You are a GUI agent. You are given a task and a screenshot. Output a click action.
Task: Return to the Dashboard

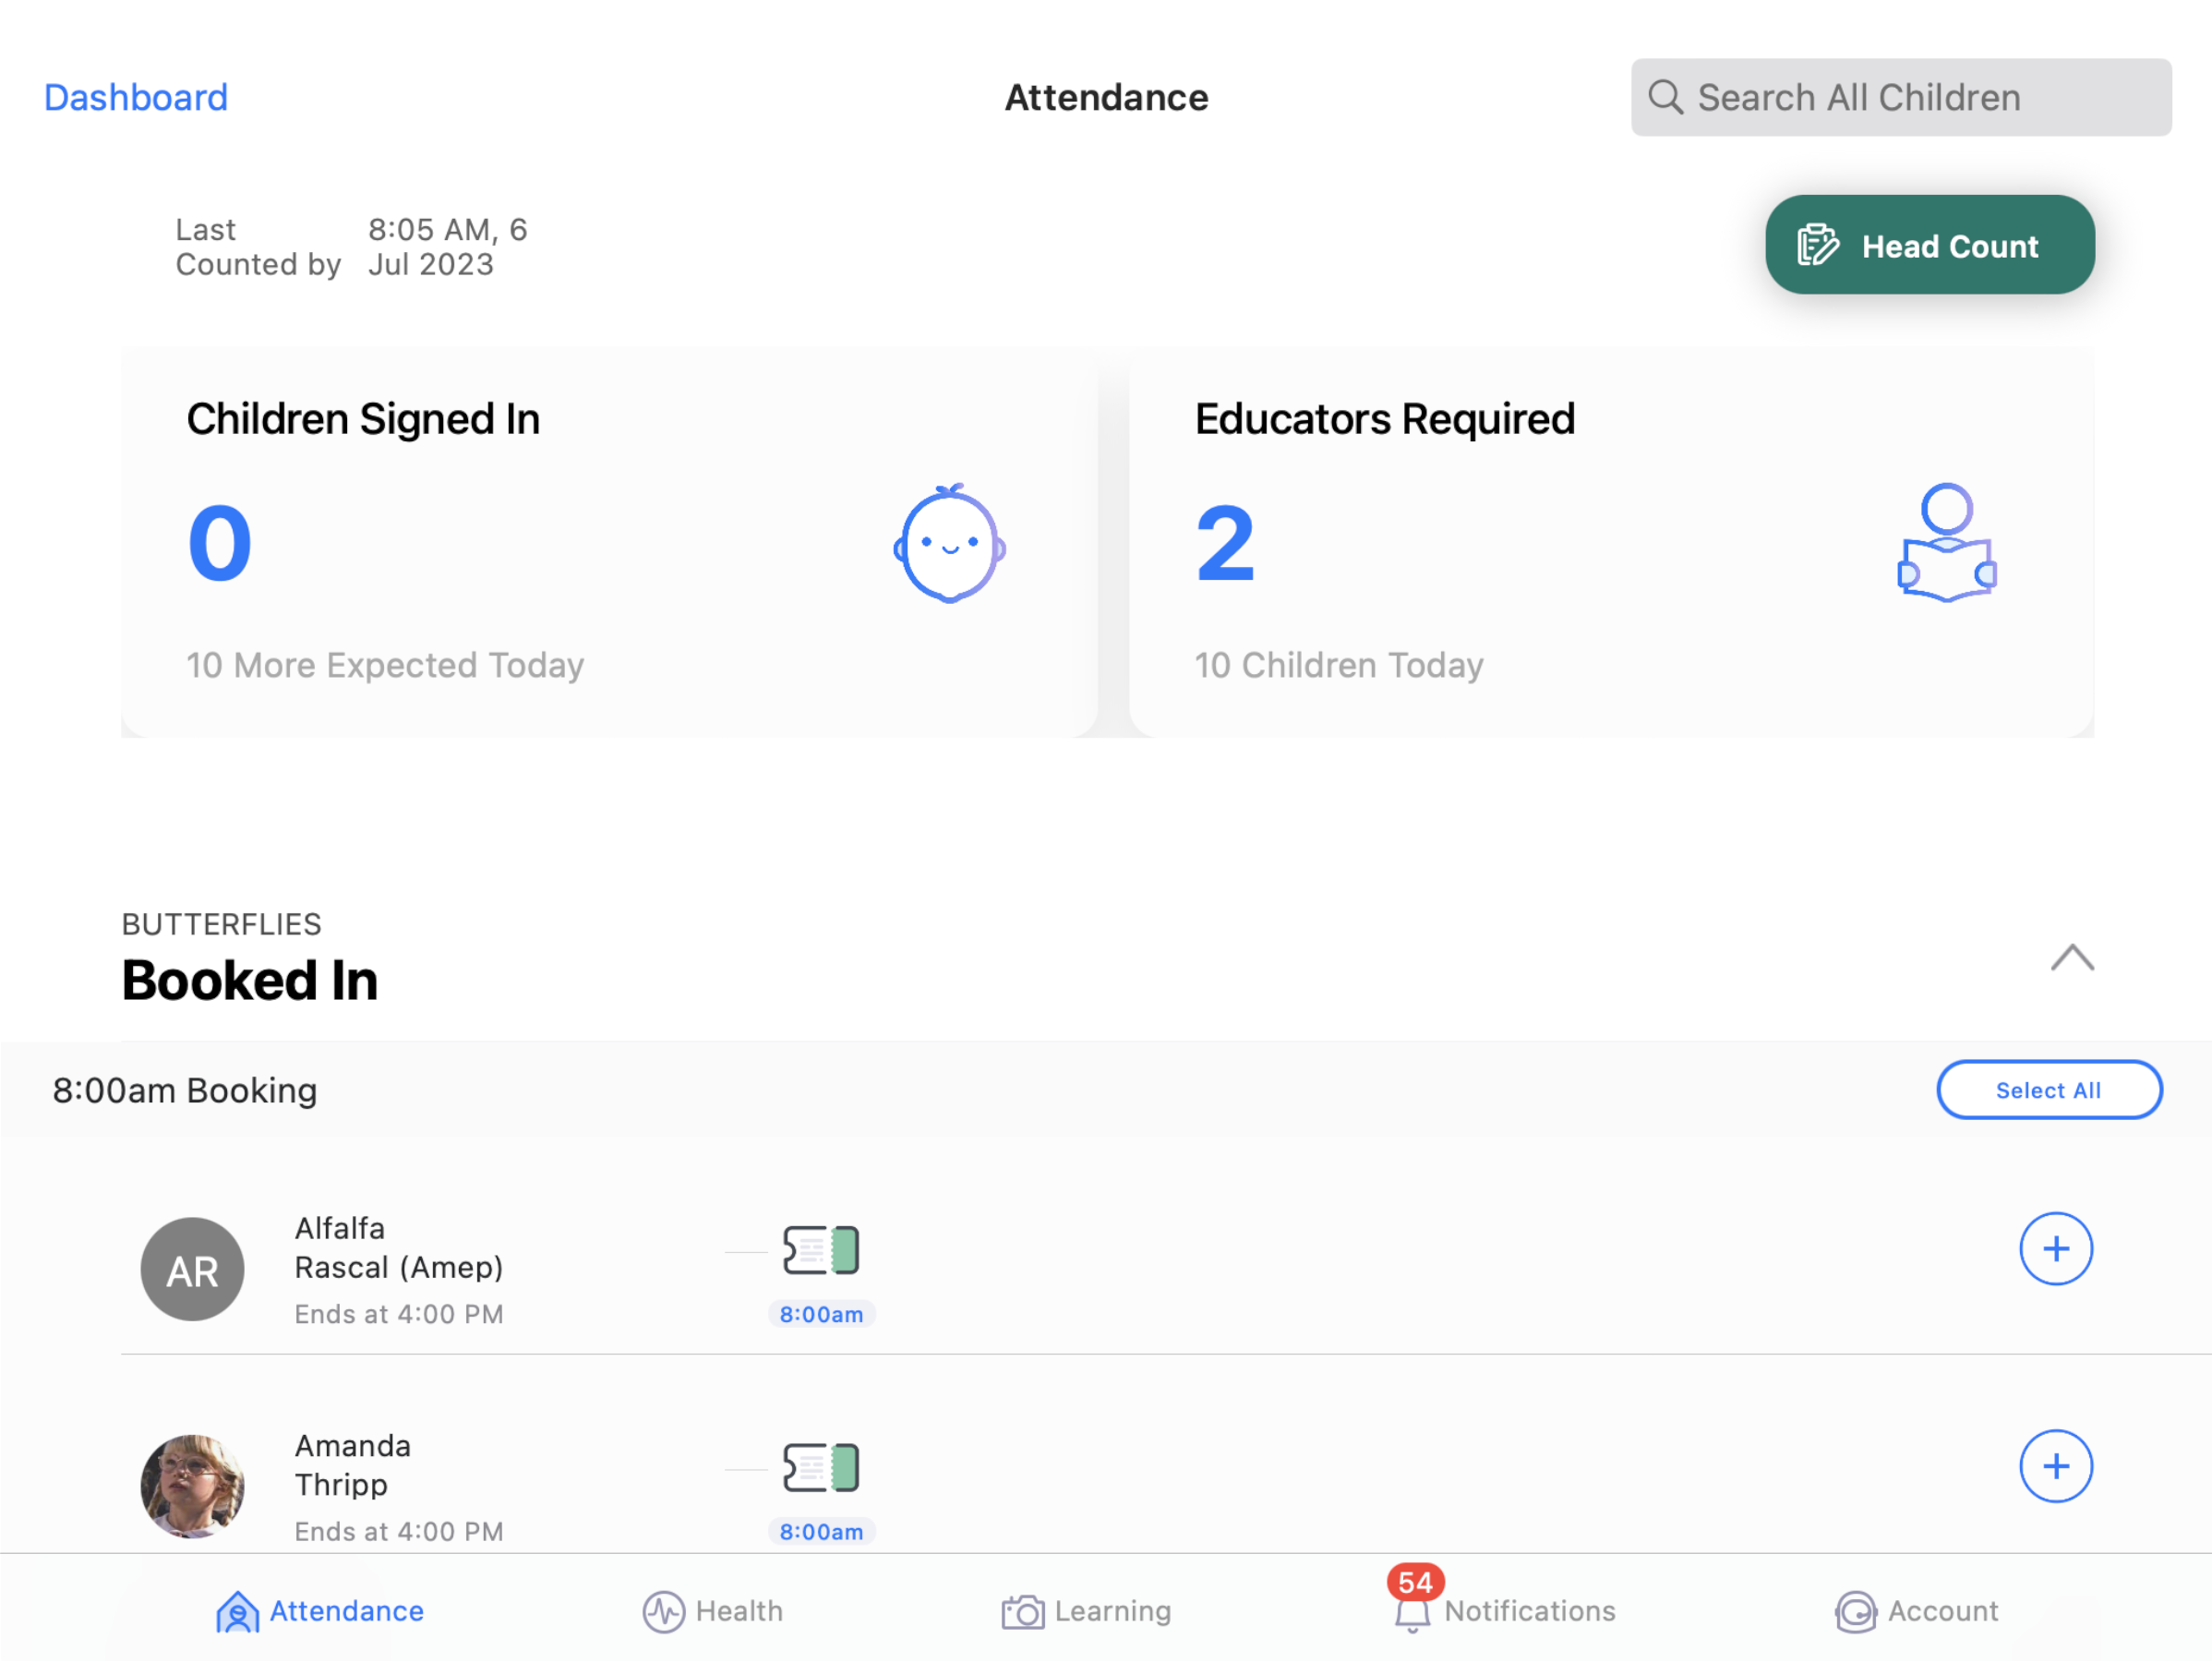[x=135, y=97]
